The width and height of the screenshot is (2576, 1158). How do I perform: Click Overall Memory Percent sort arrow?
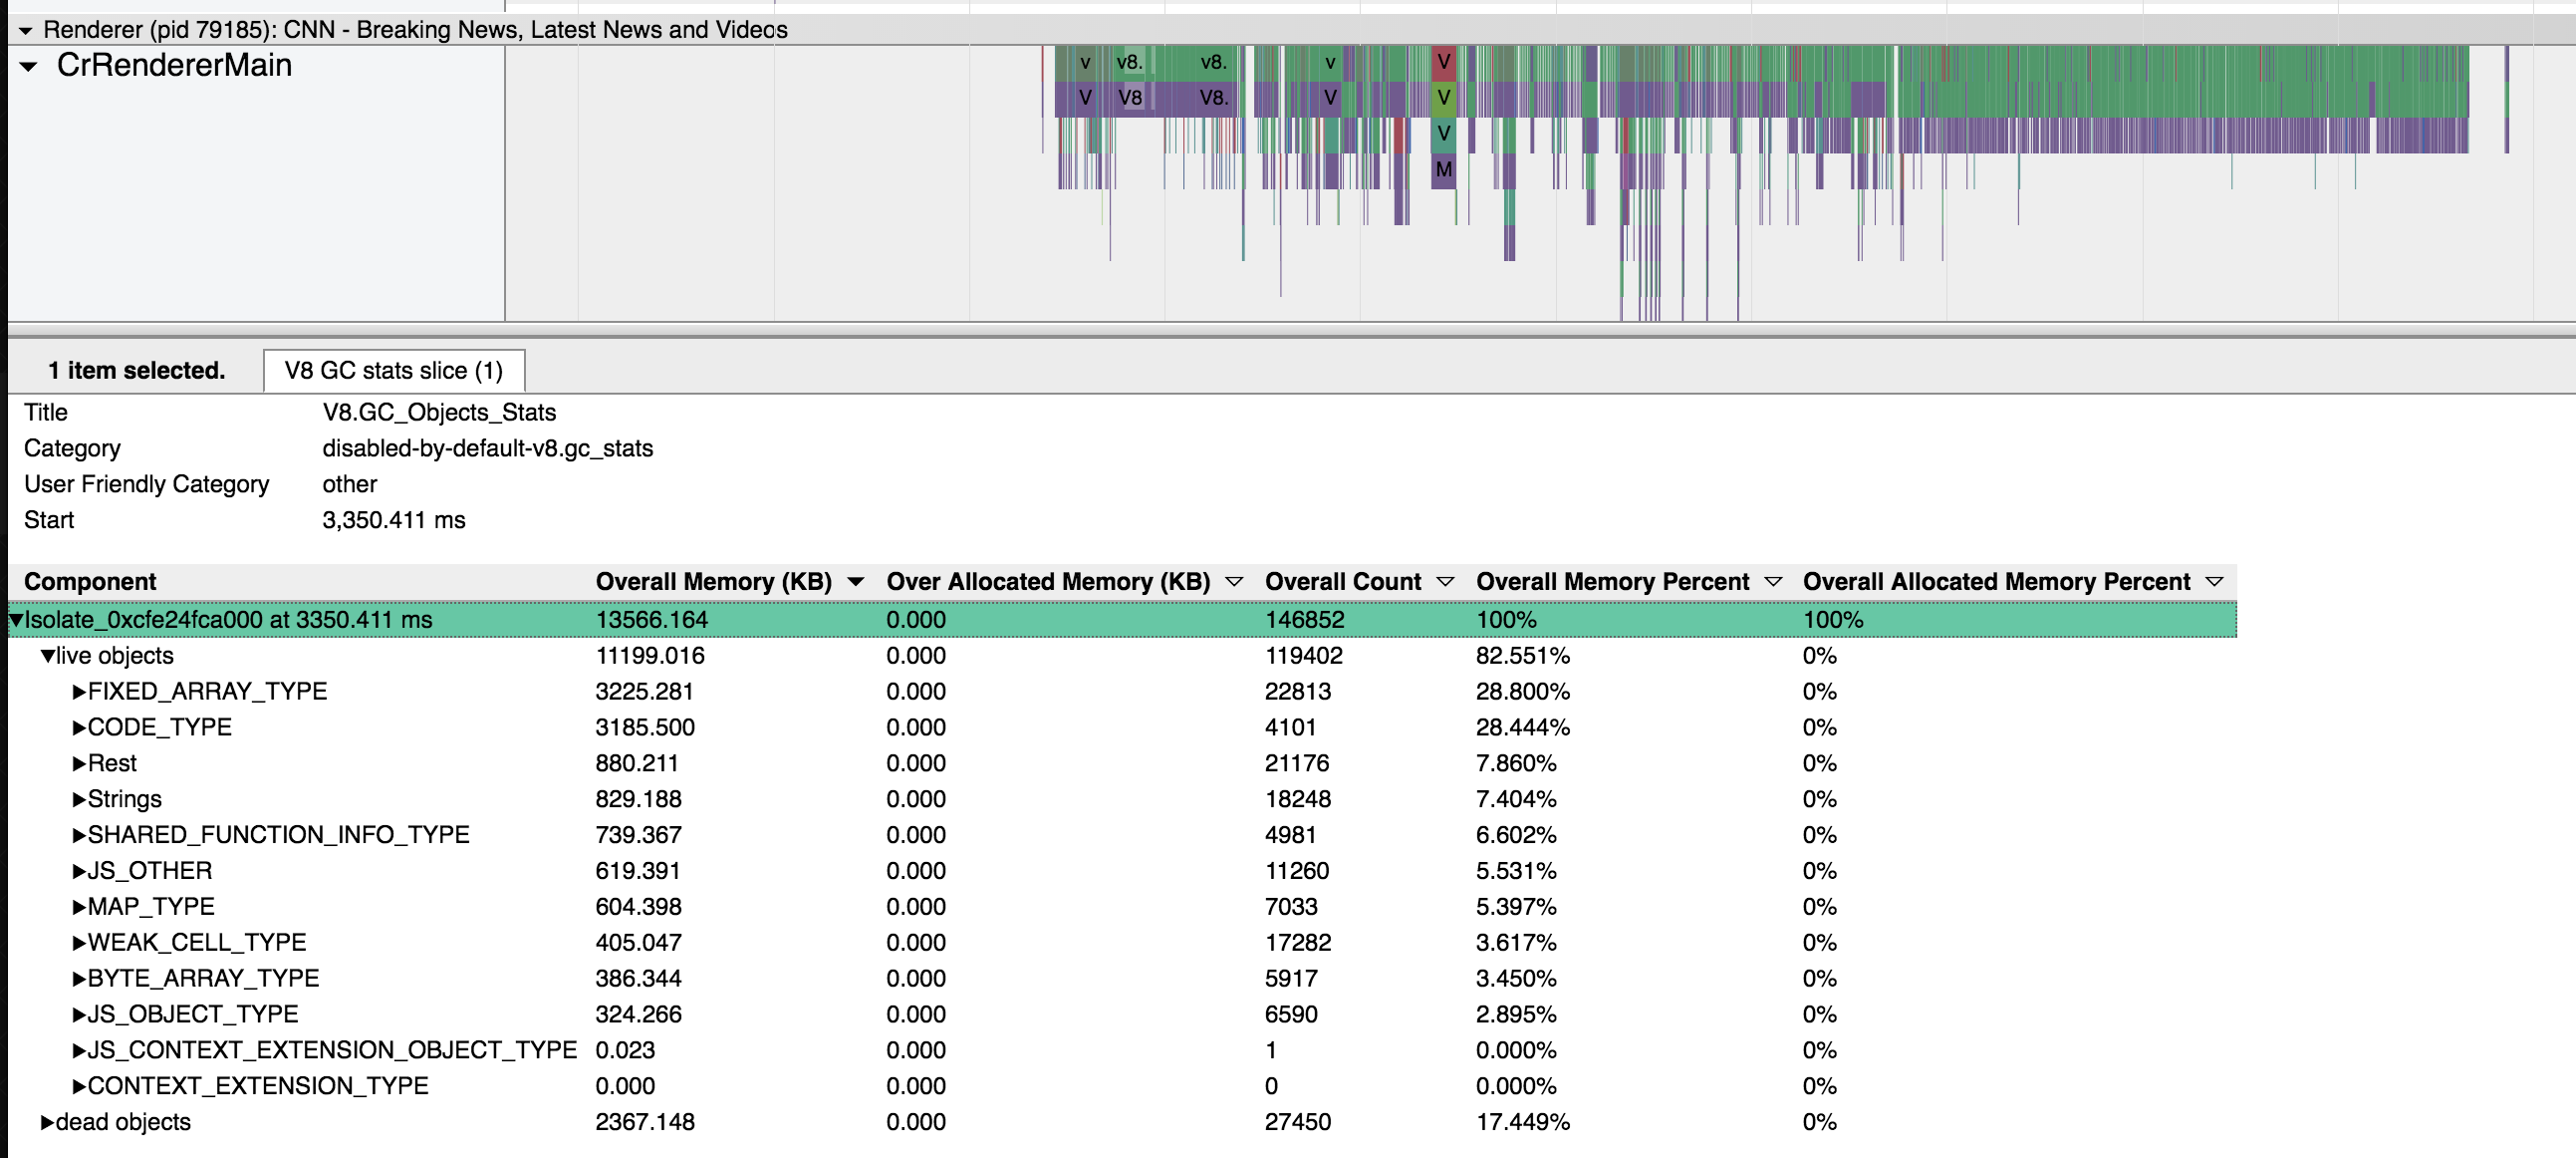point(1772,582)
